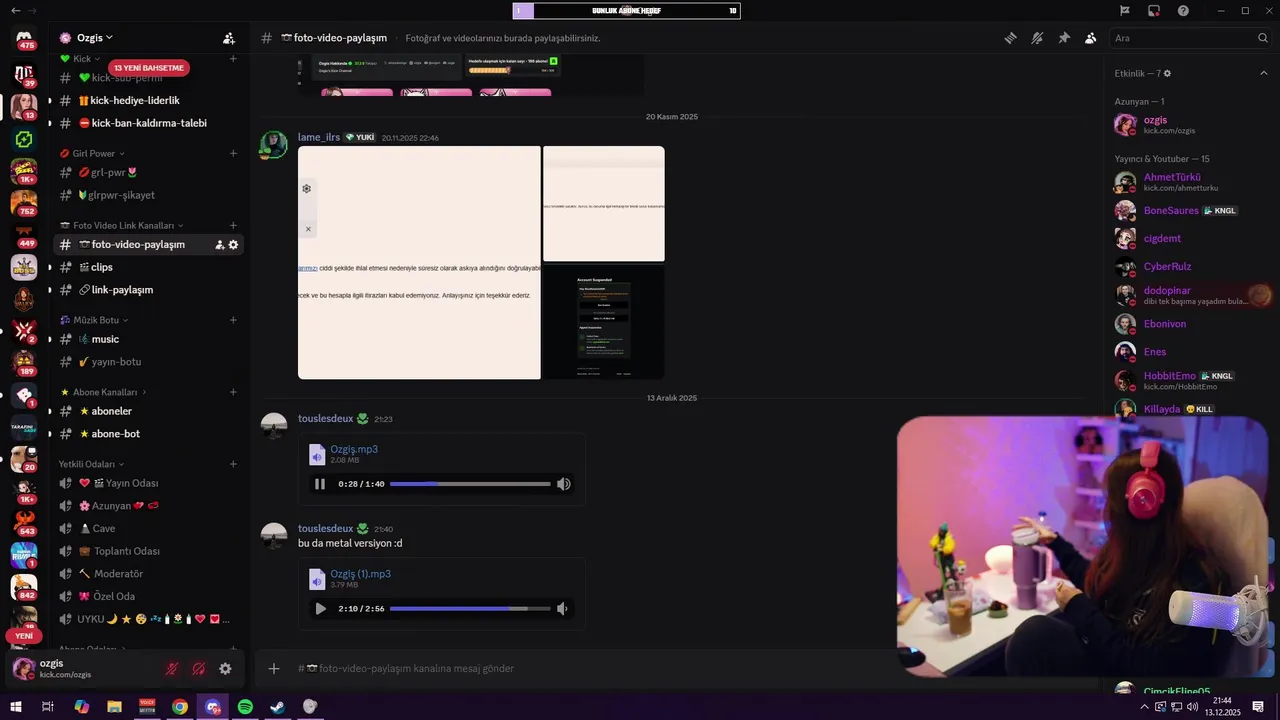Toggle channel notification mute bell
1280x720 pixels.
(x=1037, y=38)
